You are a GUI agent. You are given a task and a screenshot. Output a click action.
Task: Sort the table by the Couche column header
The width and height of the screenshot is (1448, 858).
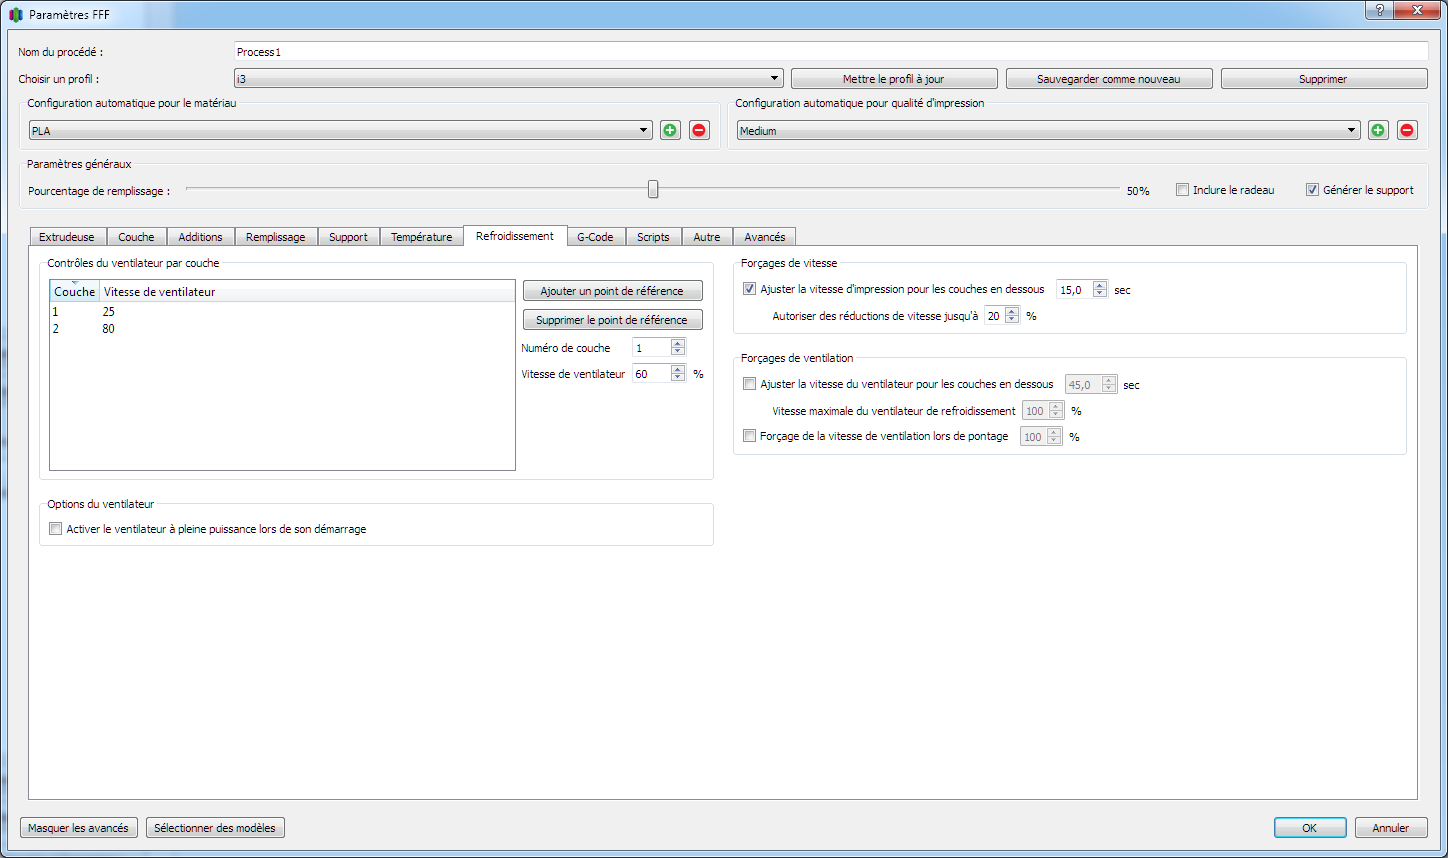click(x=75, y=292)
